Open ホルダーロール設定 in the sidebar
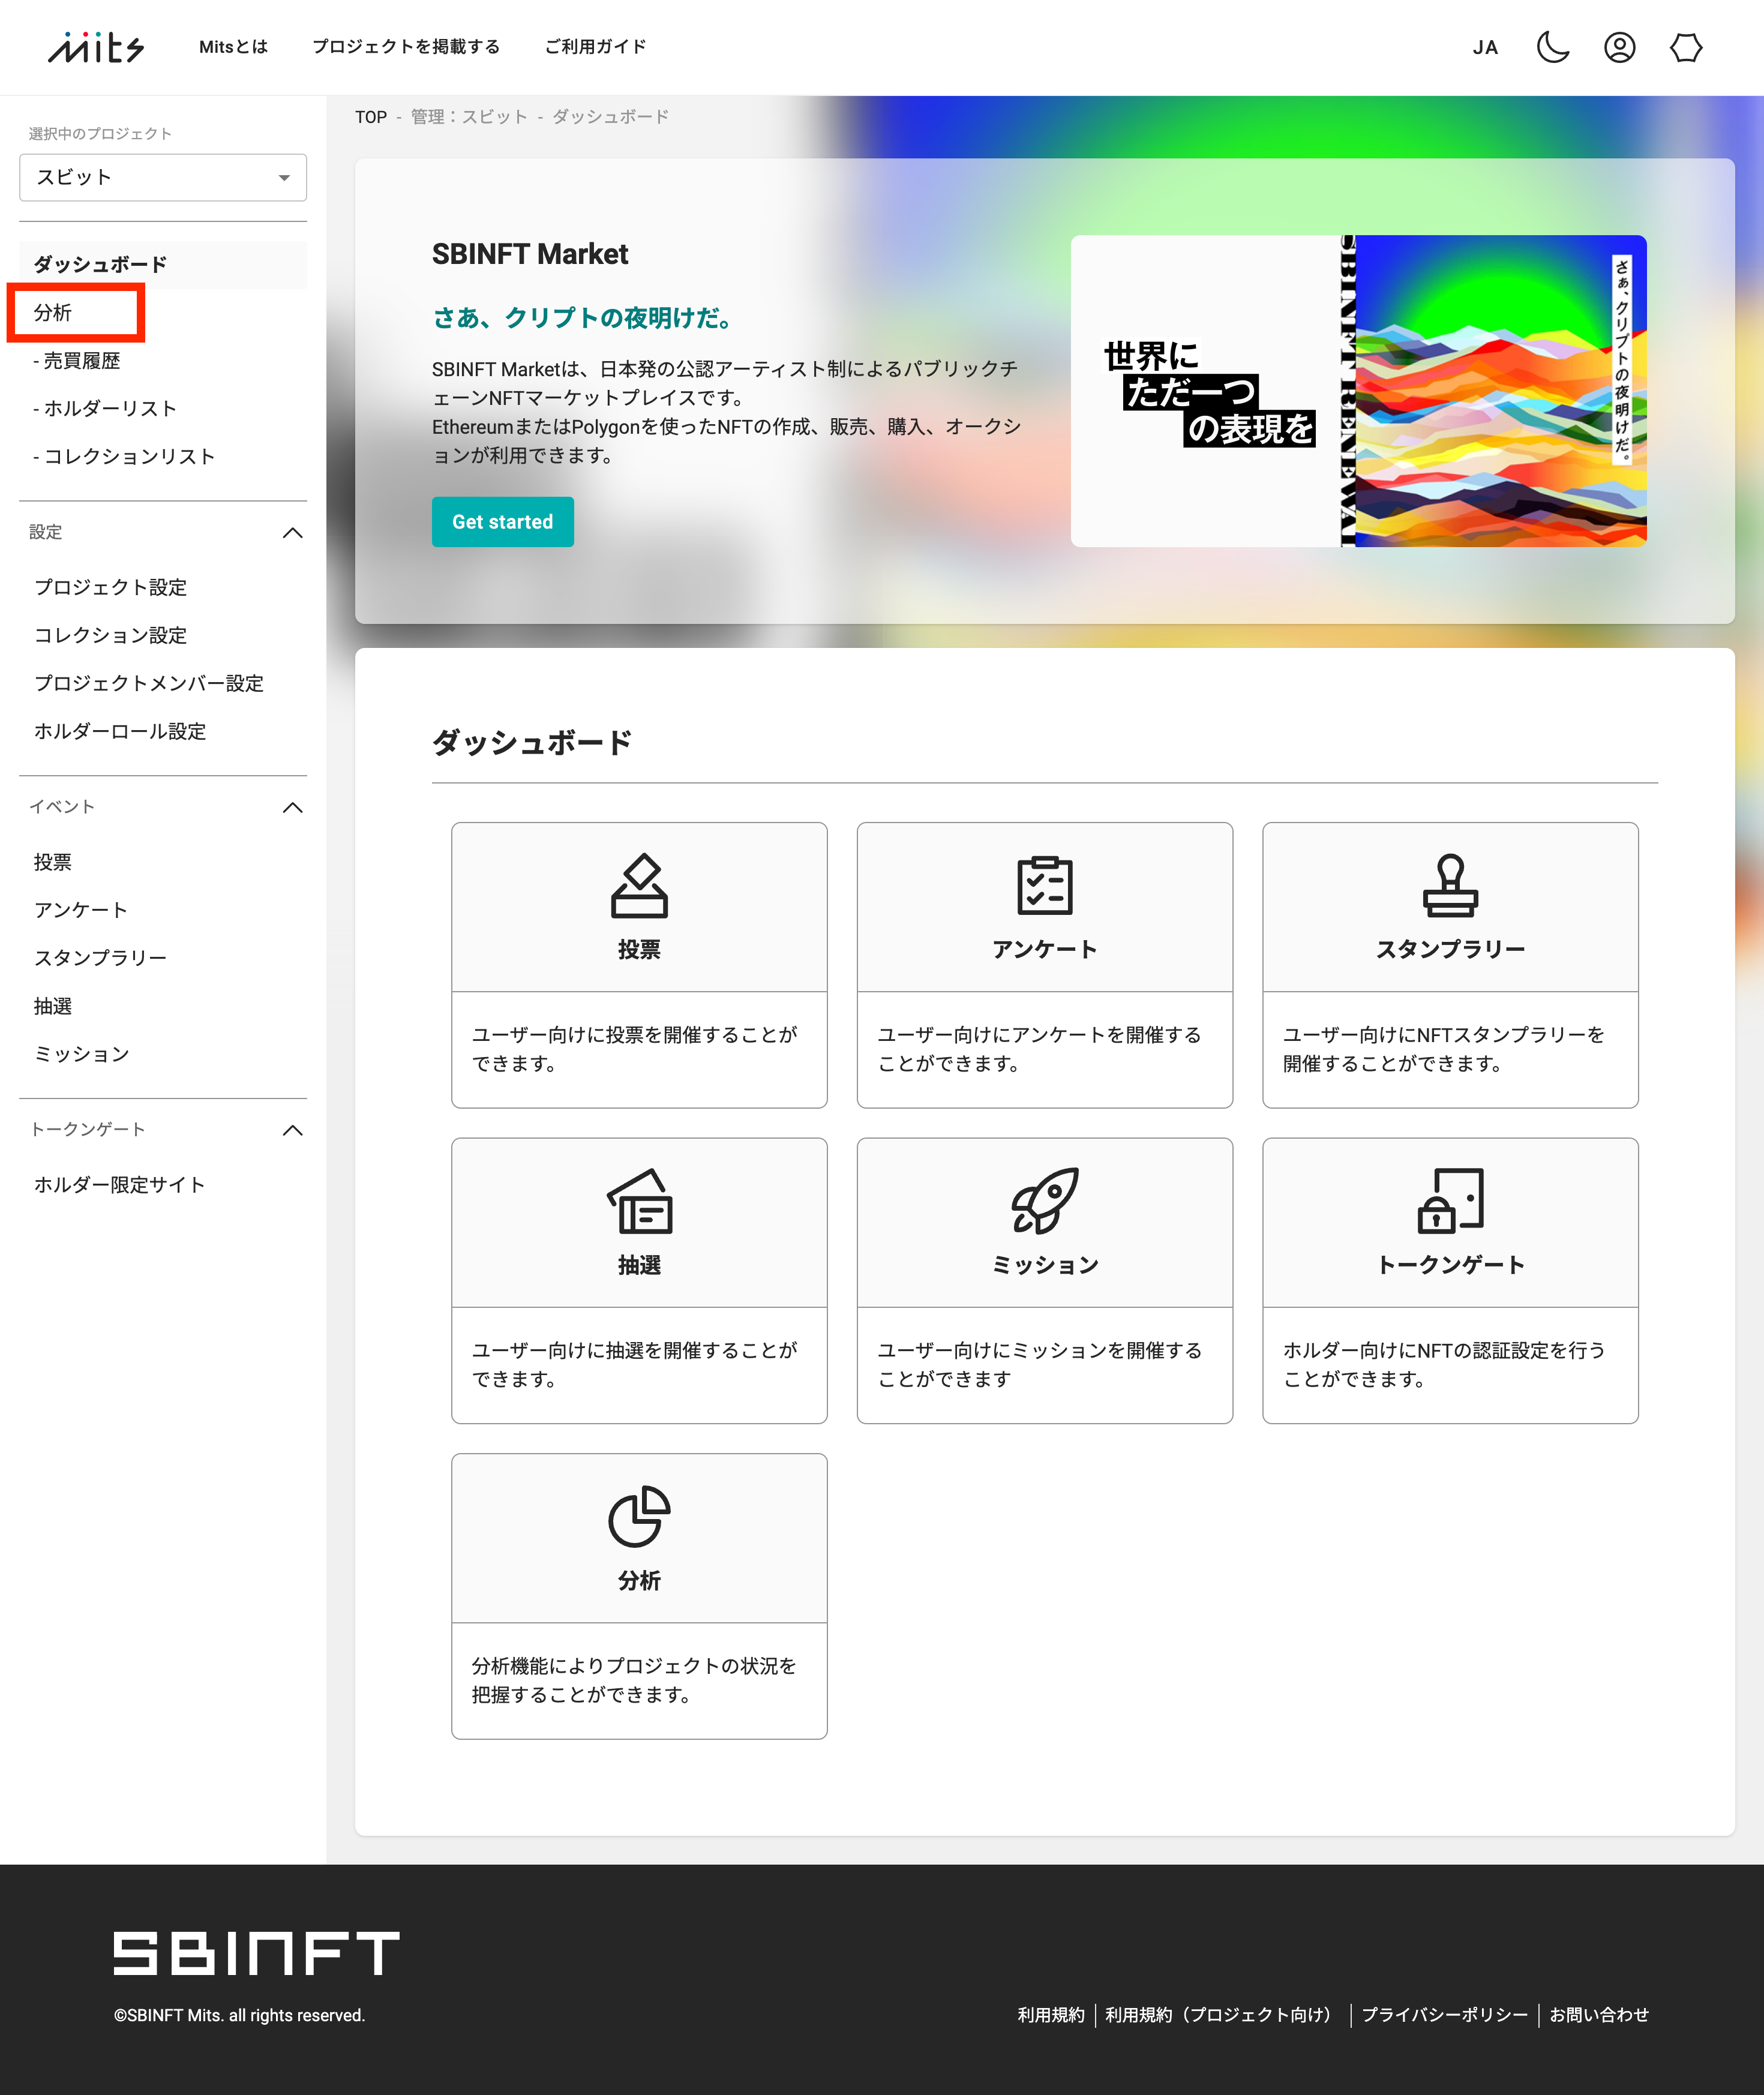 pos(120,731)
